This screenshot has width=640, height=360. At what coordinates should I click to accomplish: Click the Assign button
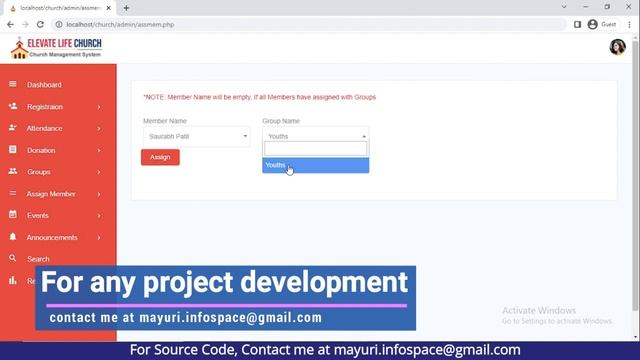tap(160, 157)
